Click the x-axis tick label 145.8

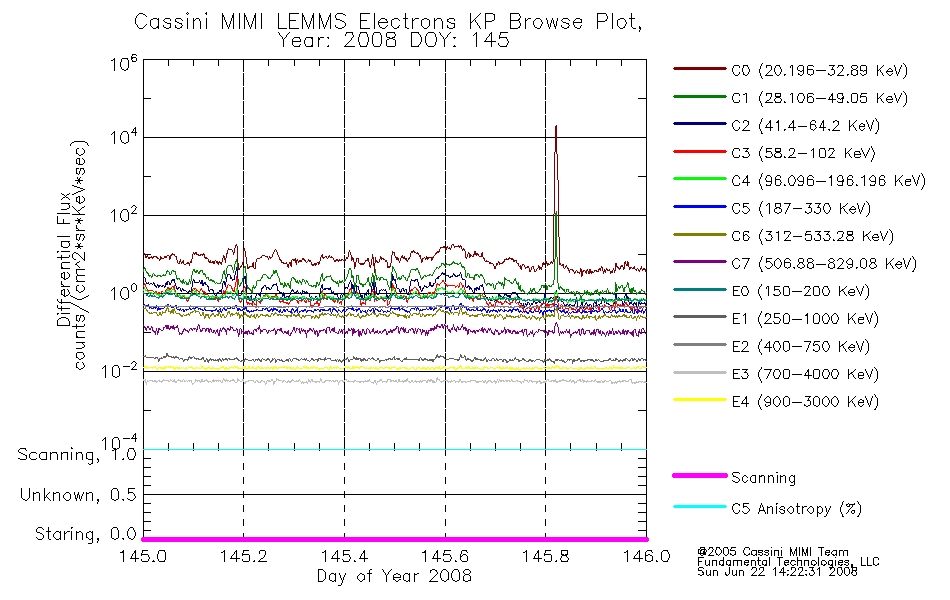(545, 556)
